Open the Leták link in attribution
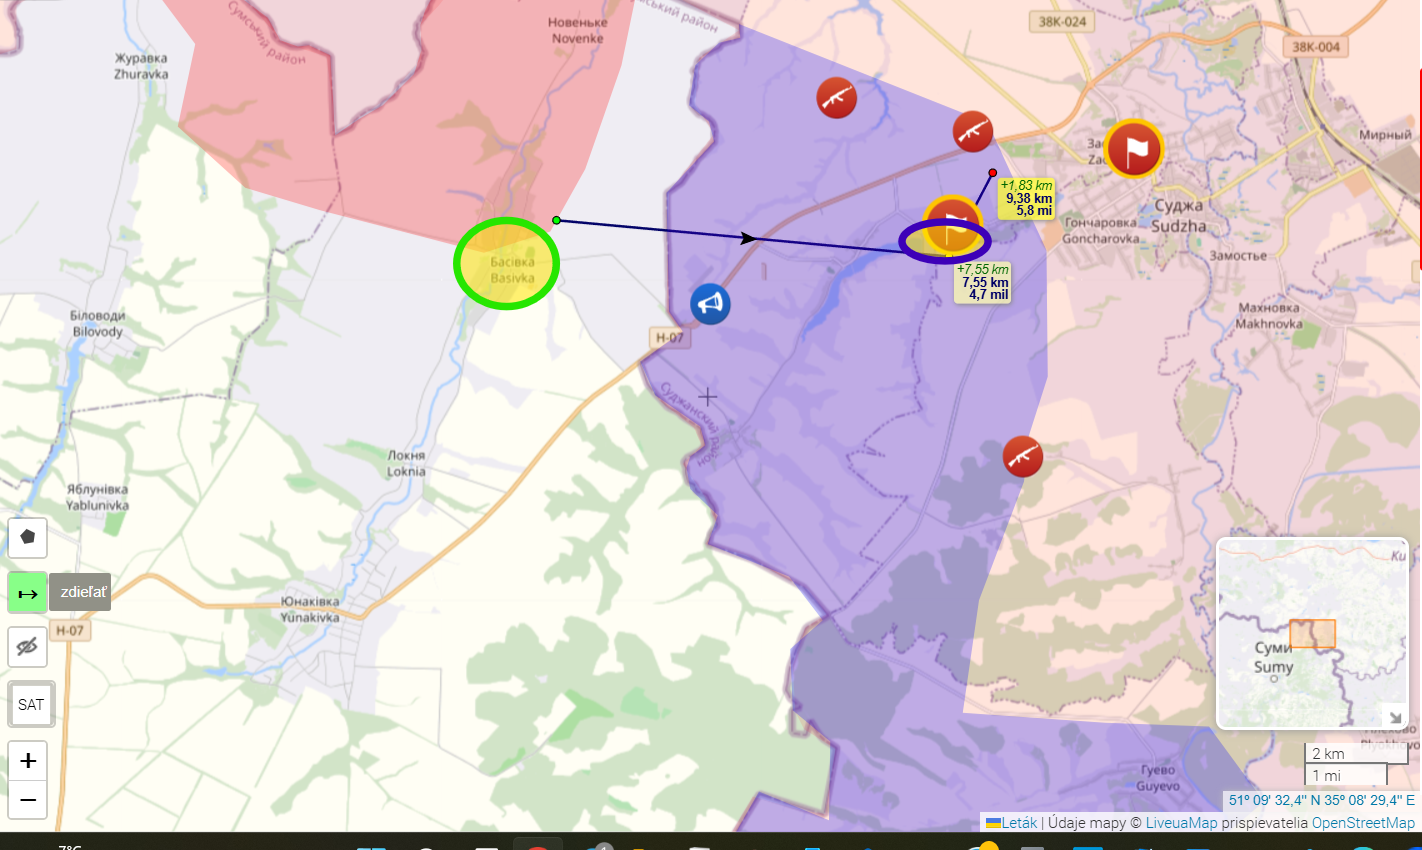Image resolution: width=1422 pixels, height=850 pixels. 1018,823
